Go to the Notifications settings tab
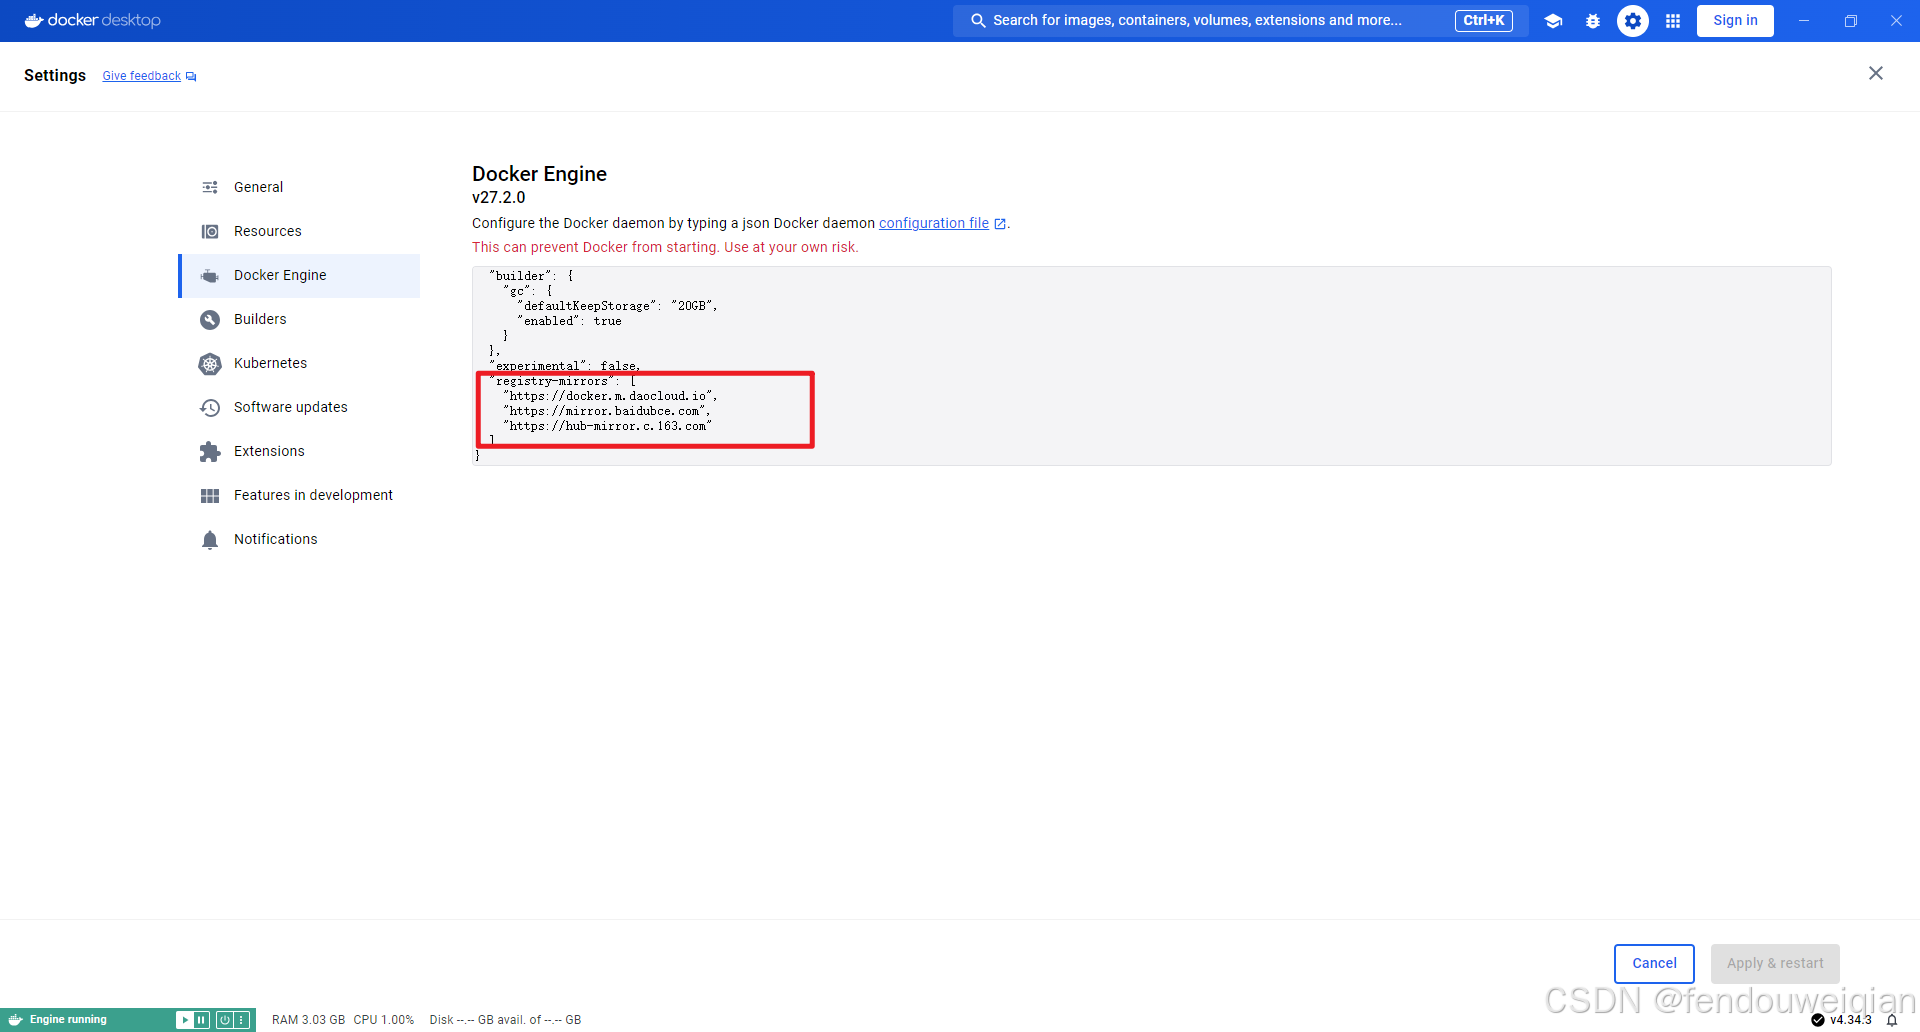The width and height of the screenshot is (1920, 1032). pos(299,539)
